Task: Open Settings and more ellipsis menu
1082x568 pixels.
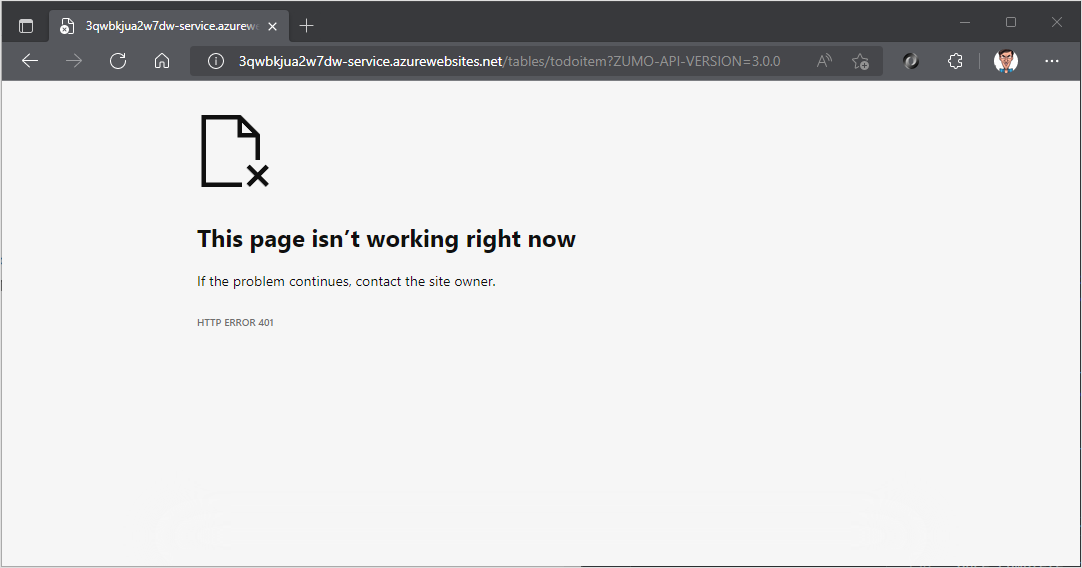Action: tap(1052, 61)
